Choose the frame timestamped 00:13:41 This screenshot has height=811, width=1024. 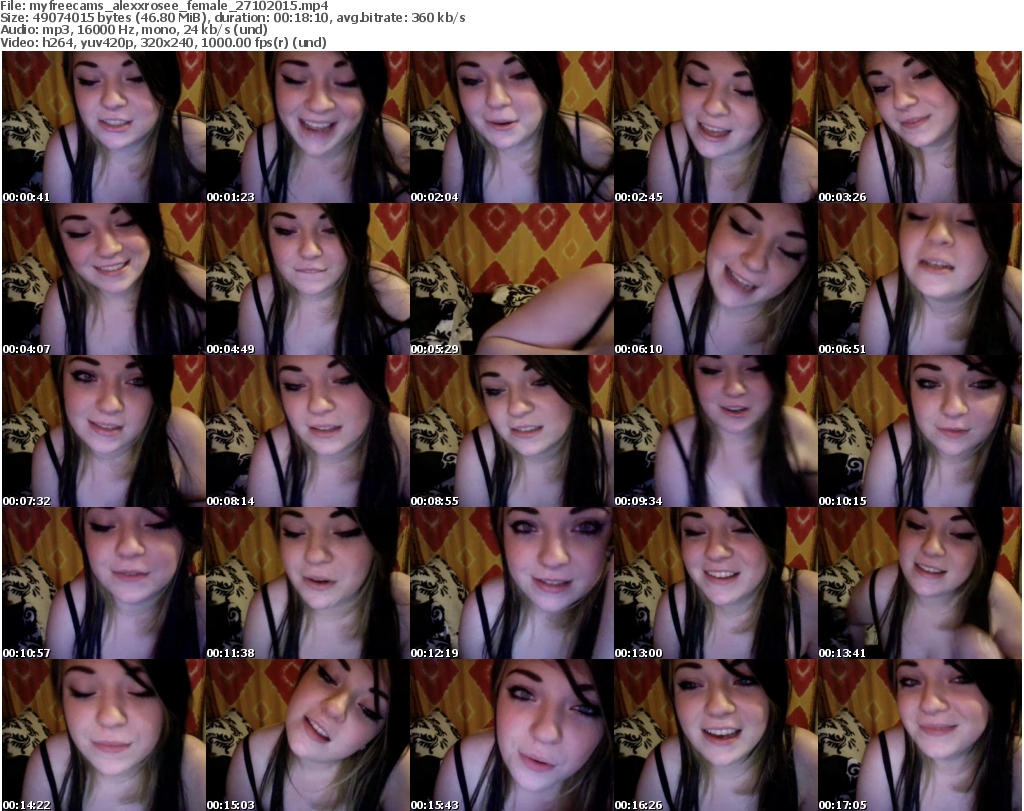pos(920,583)
